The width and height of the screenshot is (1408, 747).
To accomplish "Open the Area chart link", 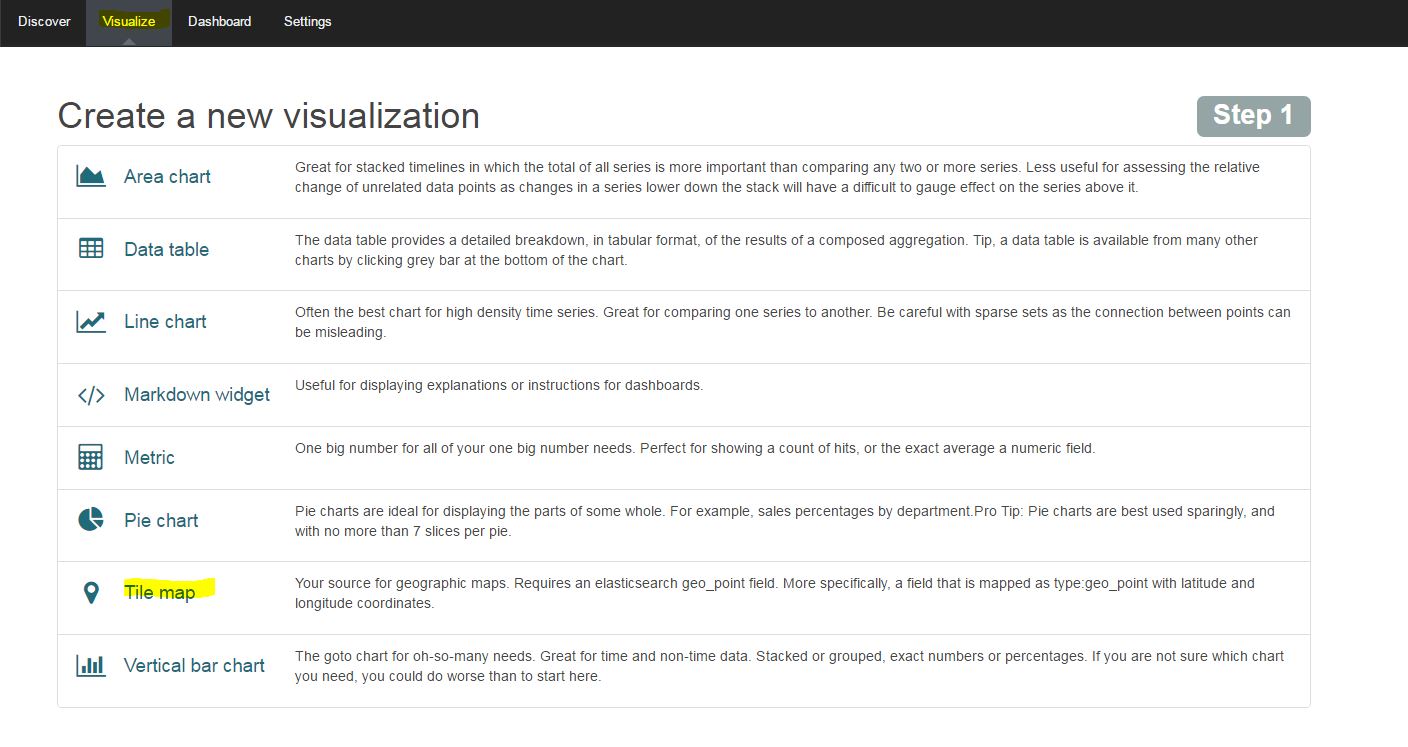I will click(x=167, y=177).
